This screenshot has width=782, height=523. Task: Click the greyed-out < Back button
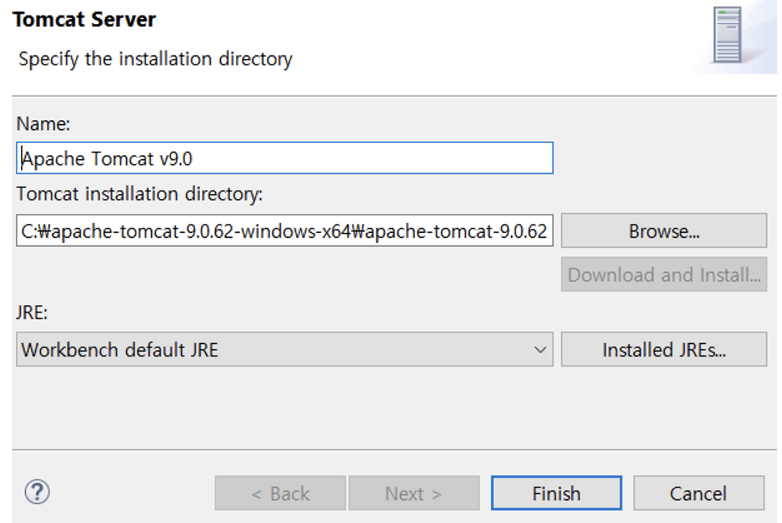(280, 493)
